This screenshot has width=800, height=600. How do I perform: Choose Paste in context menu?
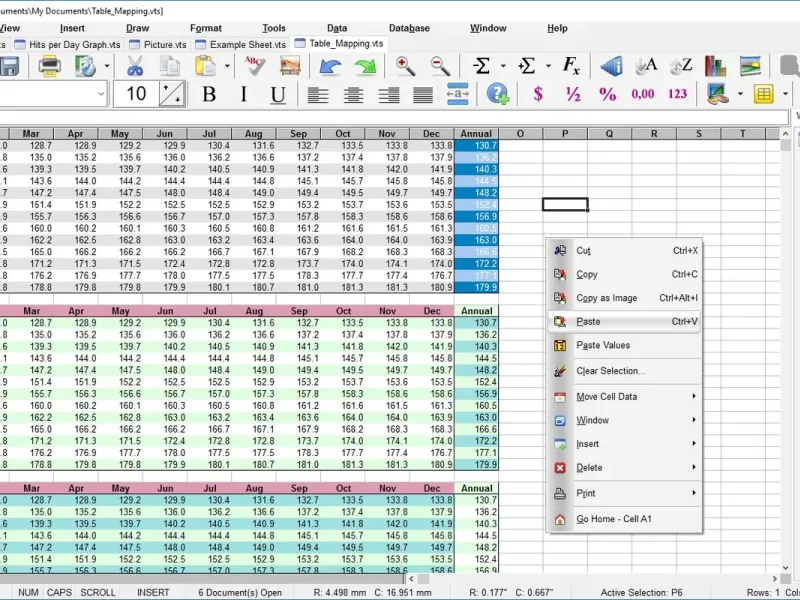[624, 322]
